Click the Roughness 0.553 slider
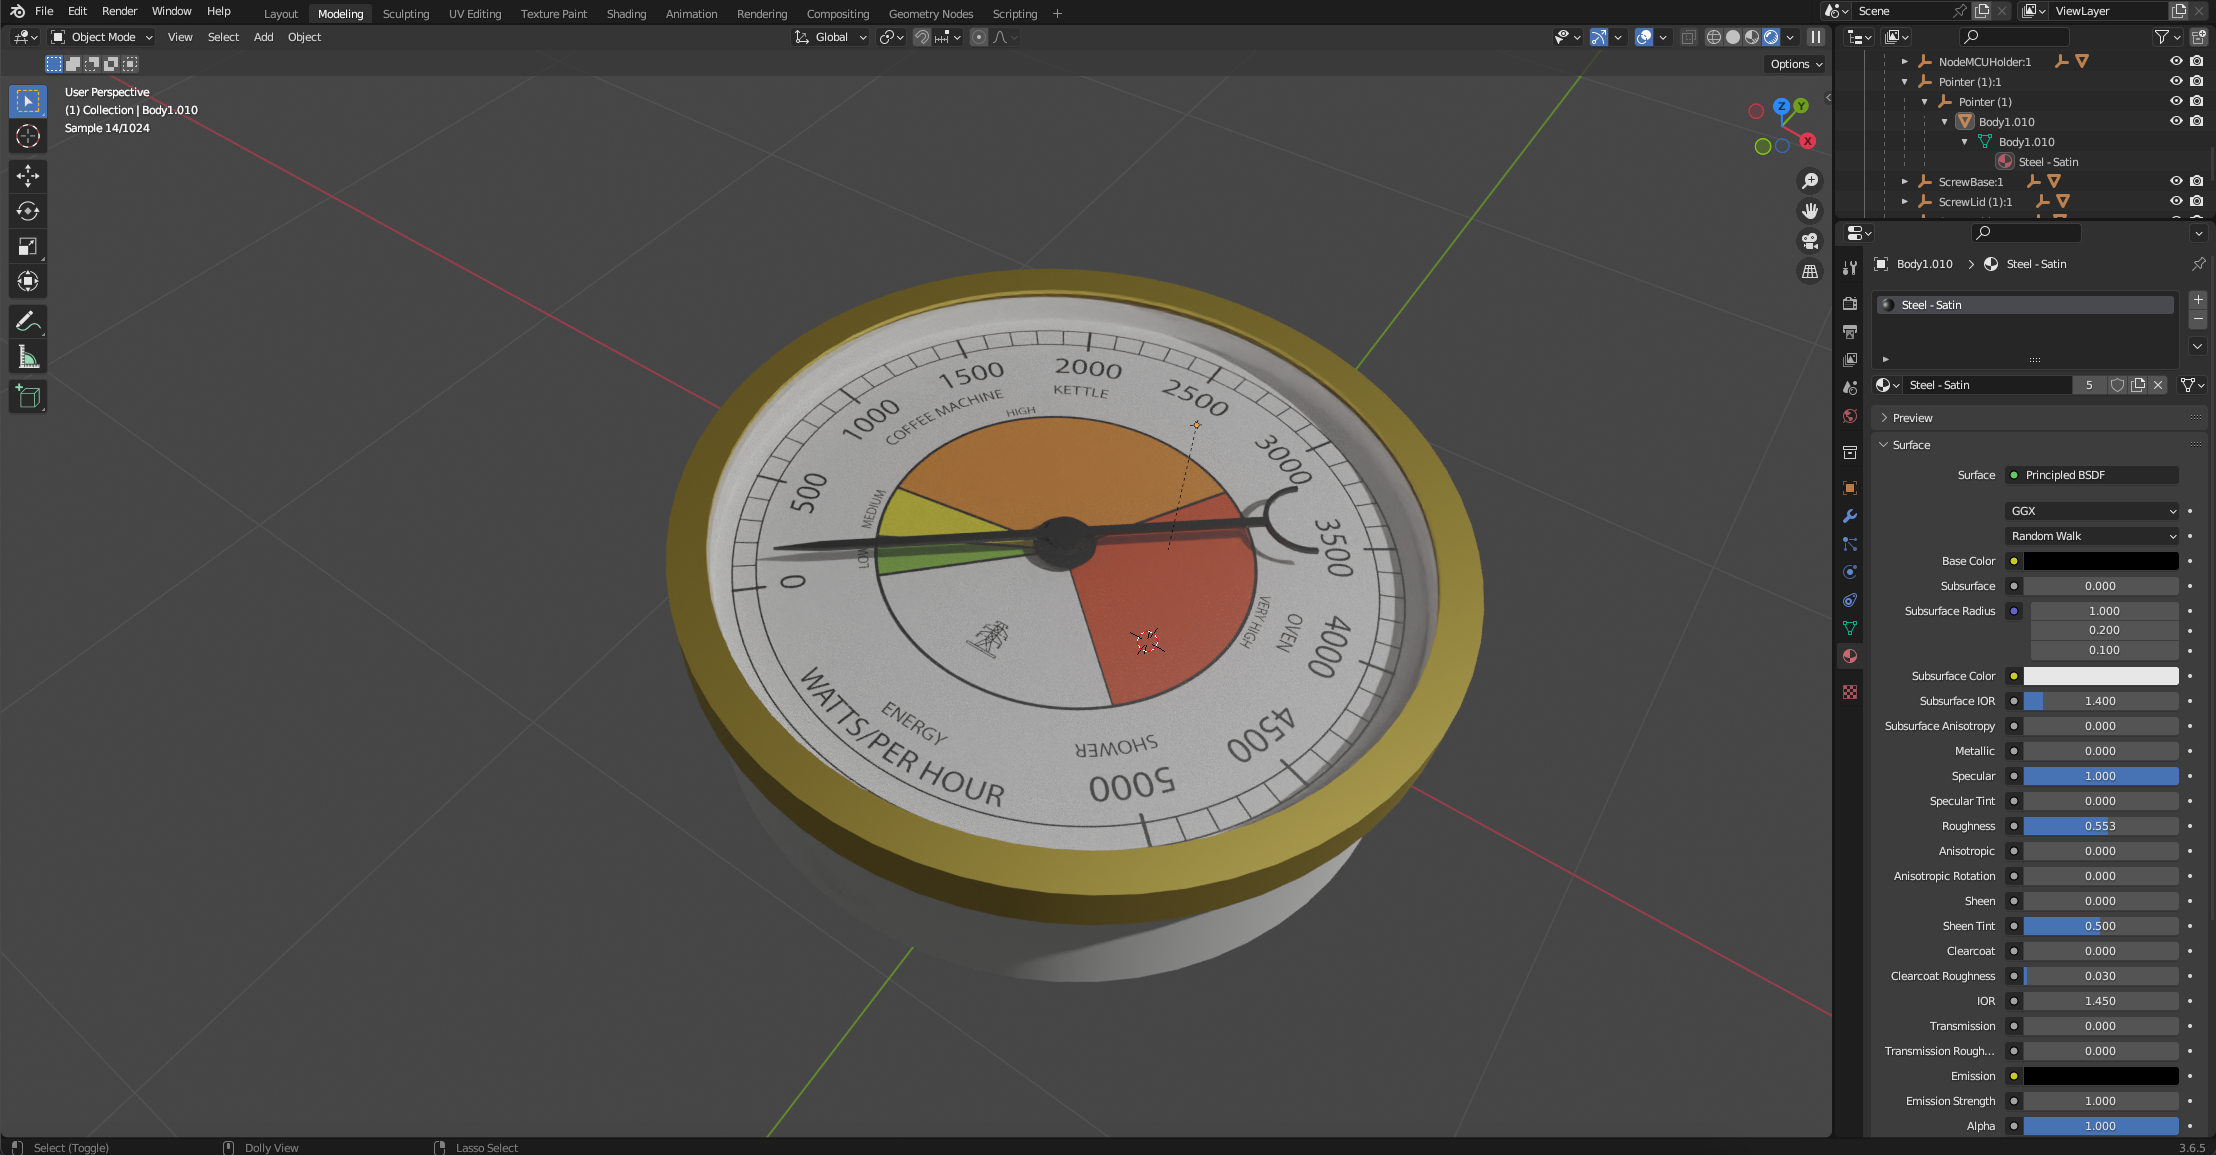This screenshot has width=2216, height=1155. click(x=2101, y=826)
